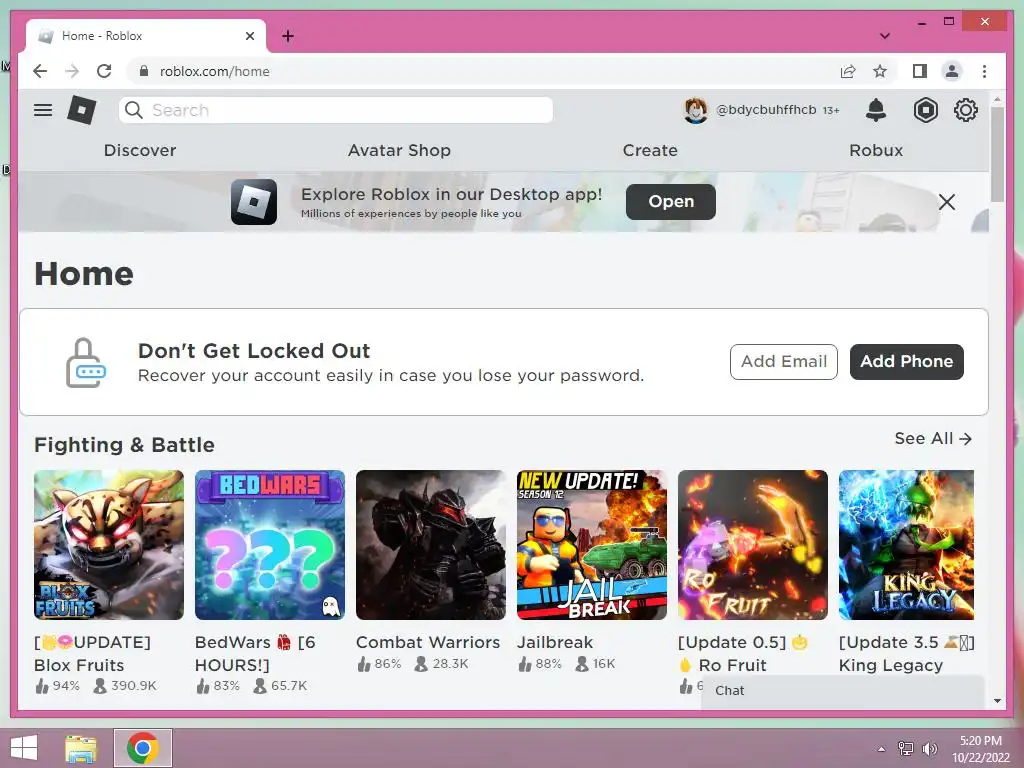This screenshot has width=1024, height=768.
Task: Open the @bdycbuhffhcb profile link
Action: point(766,110)
